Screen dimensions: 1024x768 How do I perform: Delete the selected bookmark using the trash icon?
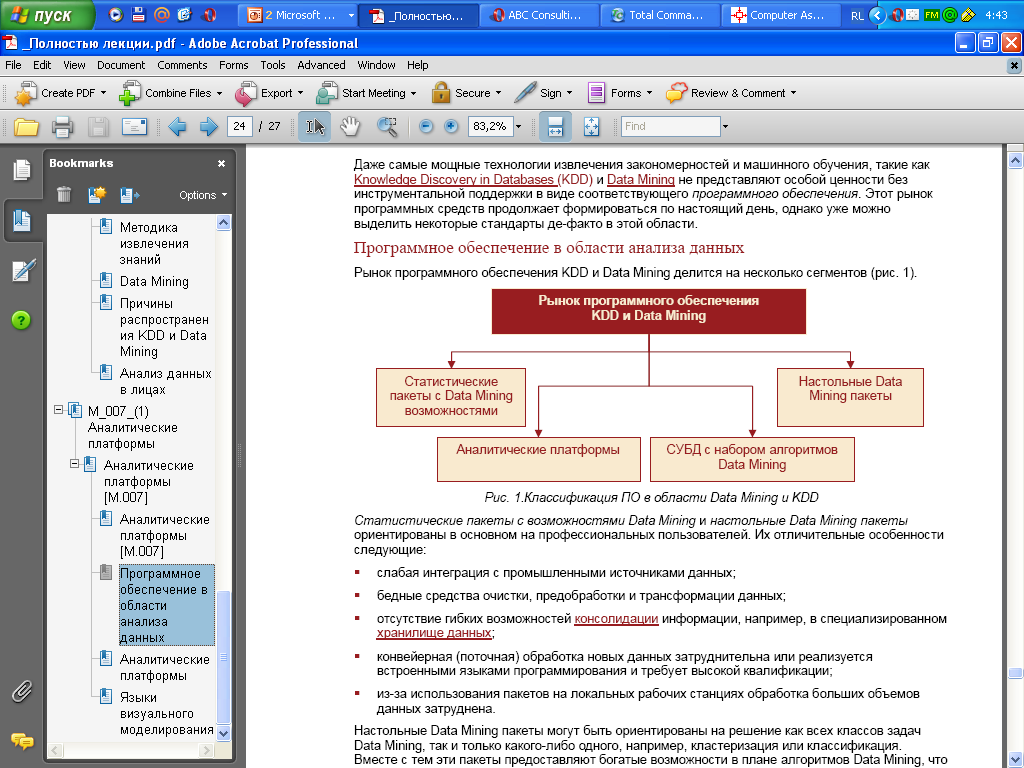tap(63, 195)
